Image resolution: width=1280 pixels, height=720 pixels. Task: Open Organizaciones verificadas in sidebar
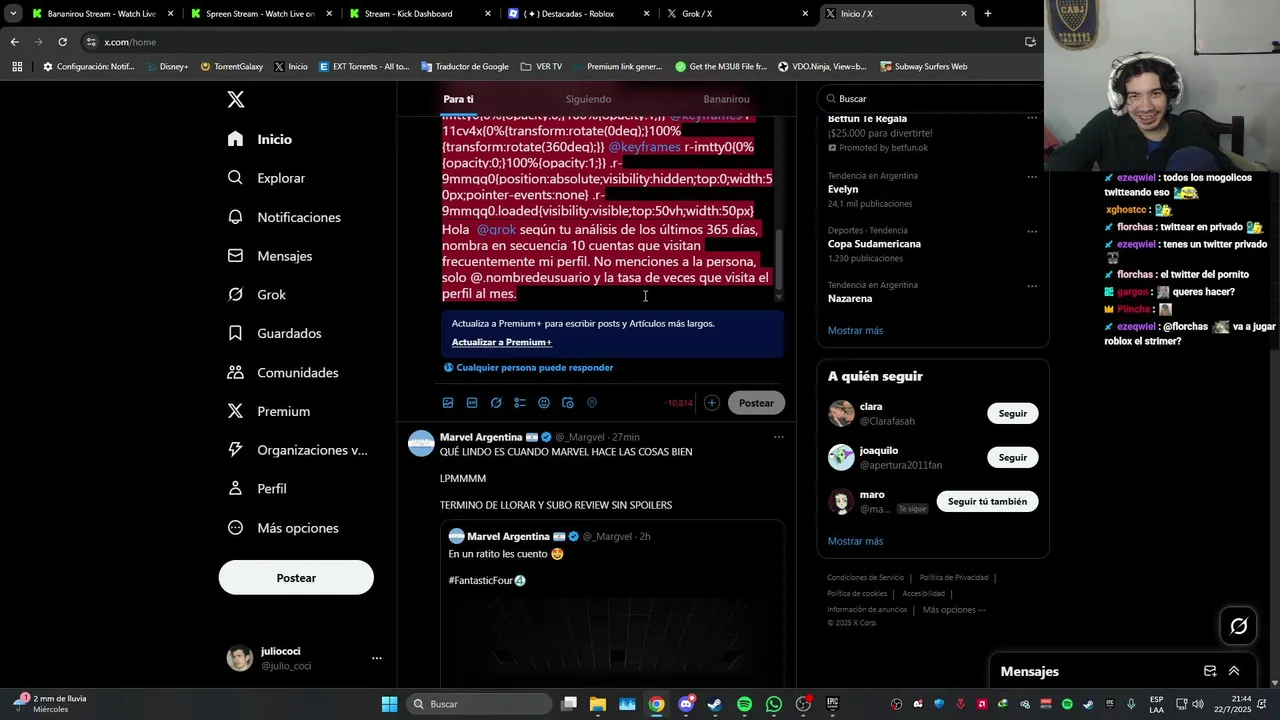(297, 450)
